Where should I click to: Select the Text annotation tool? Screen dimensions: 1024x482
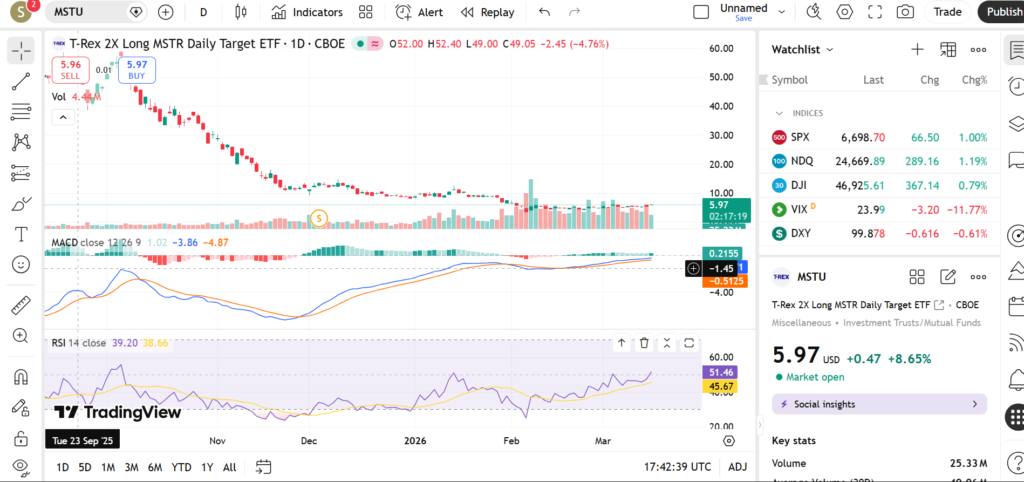pyautogui.click(x=21, y=234)
